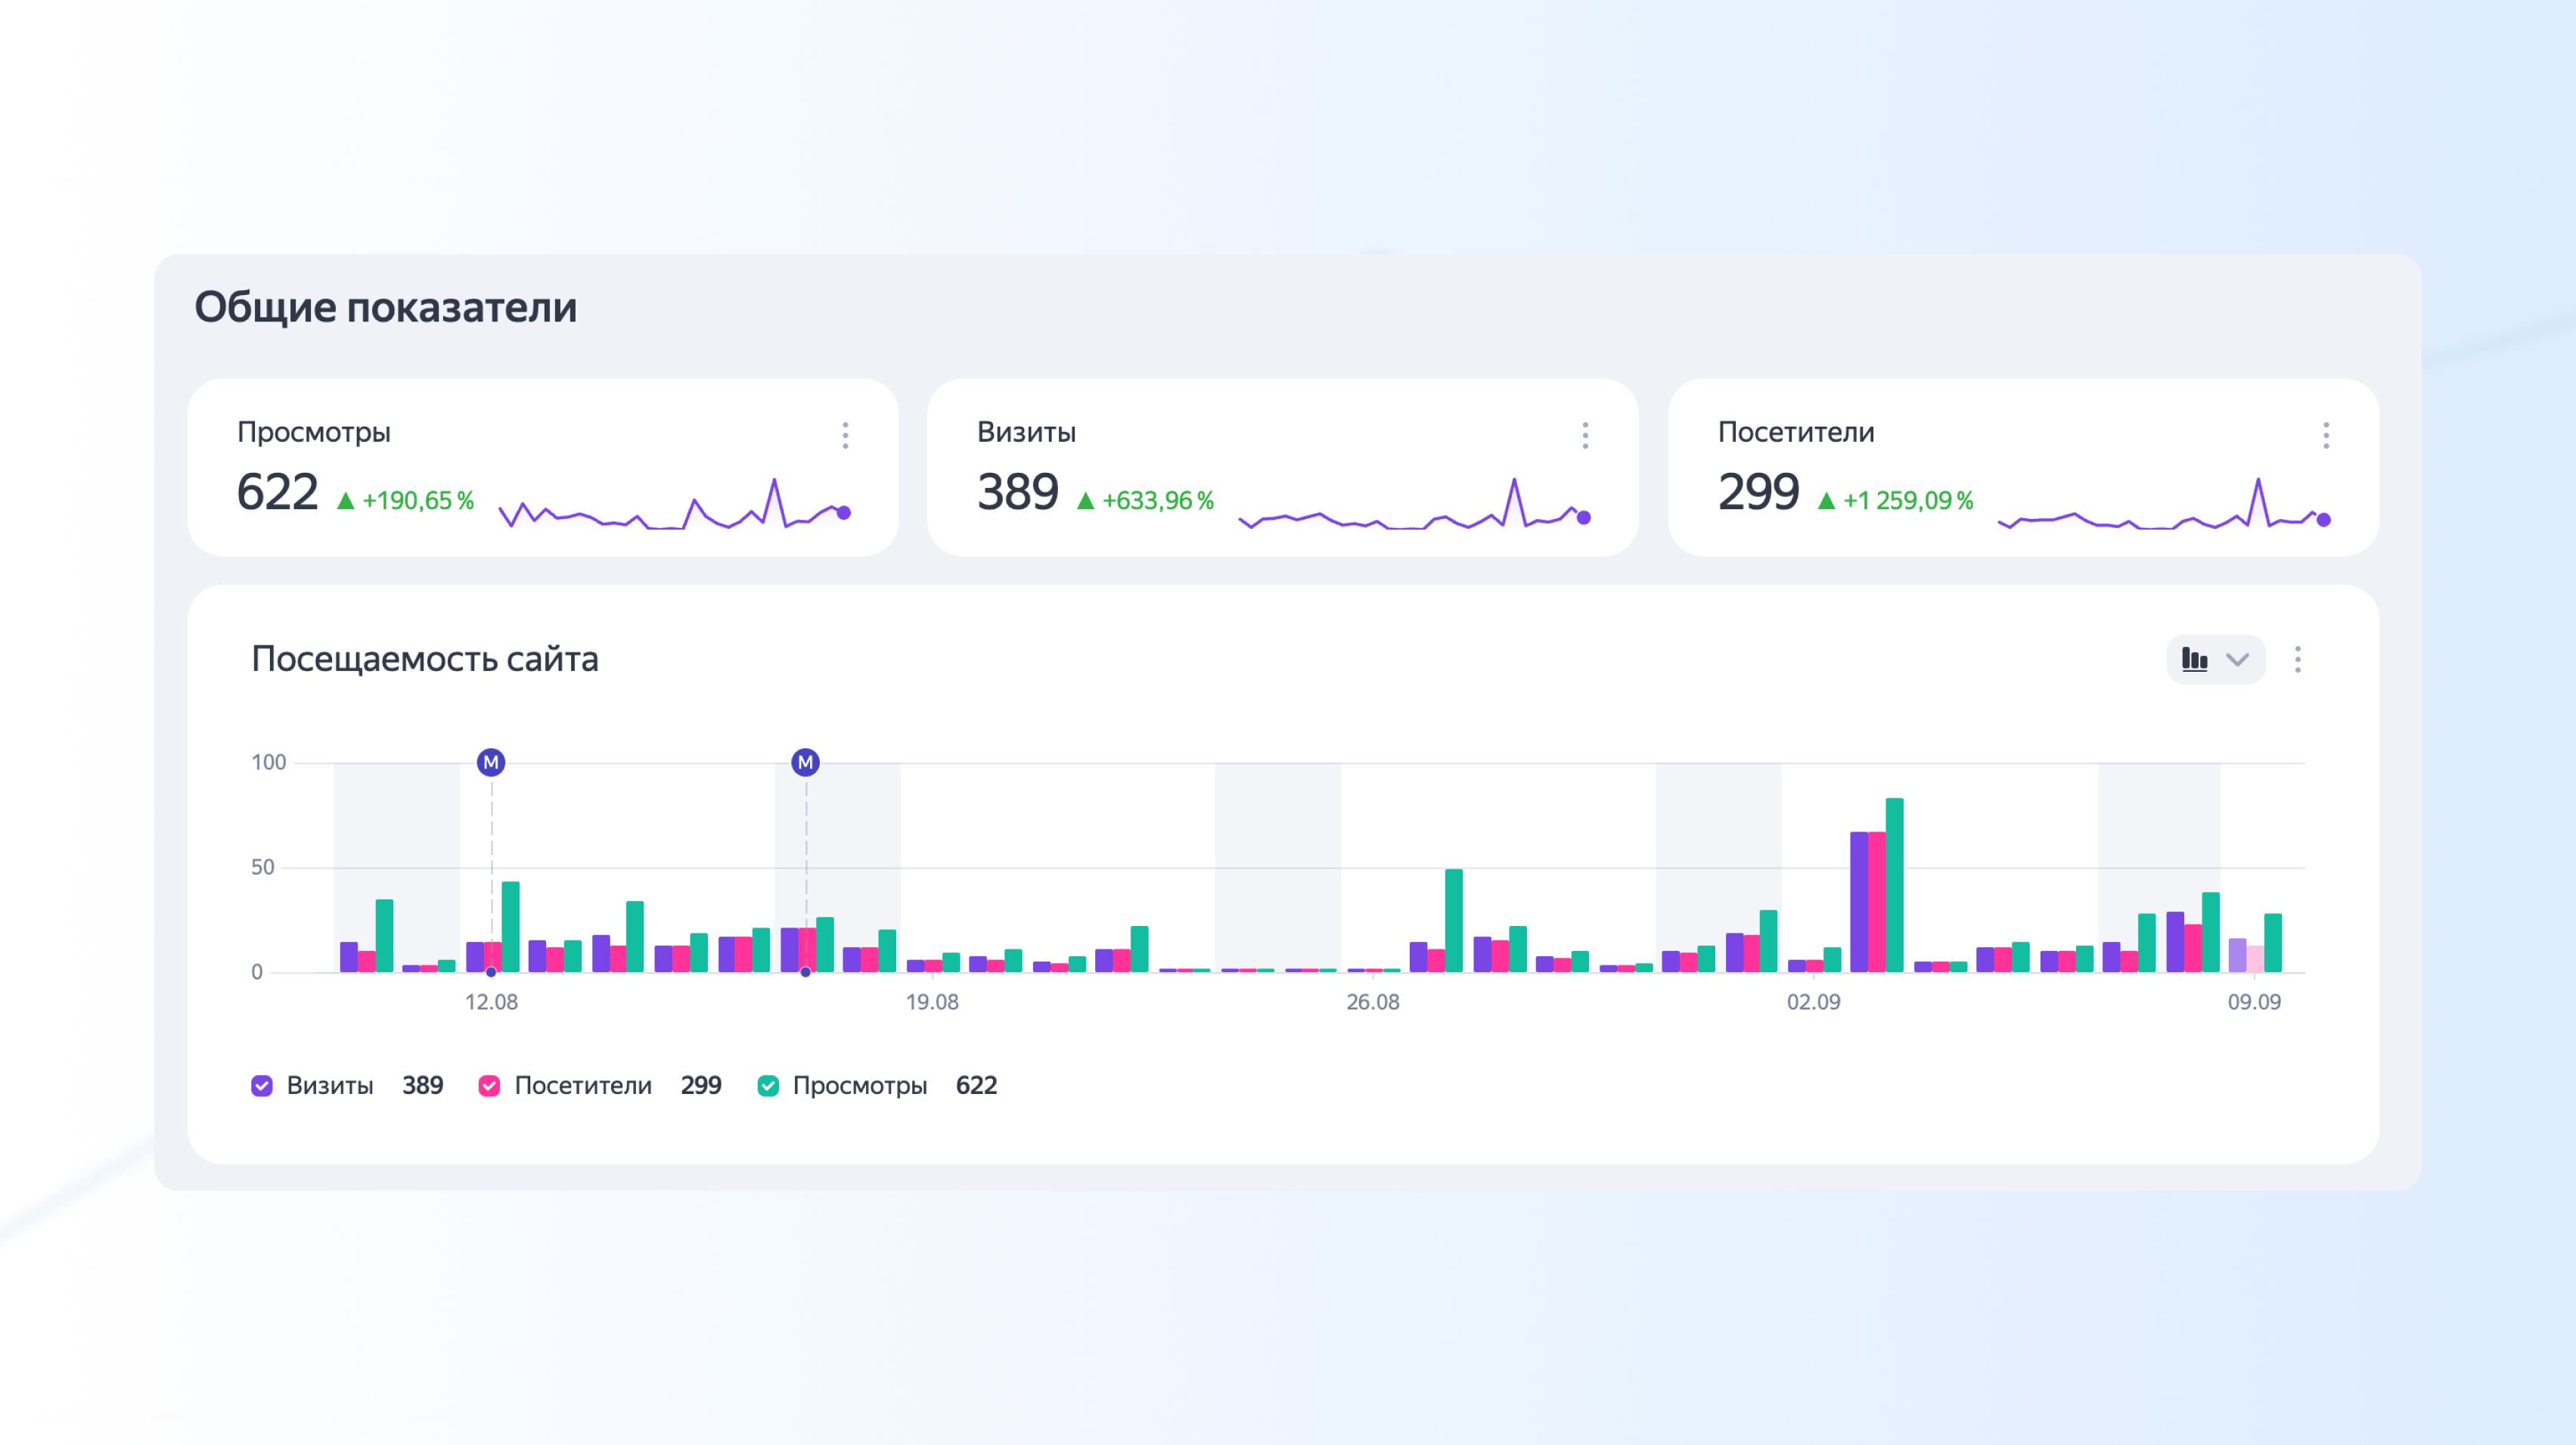Open the chart type dropdown with bar icon

[2215, 659]
